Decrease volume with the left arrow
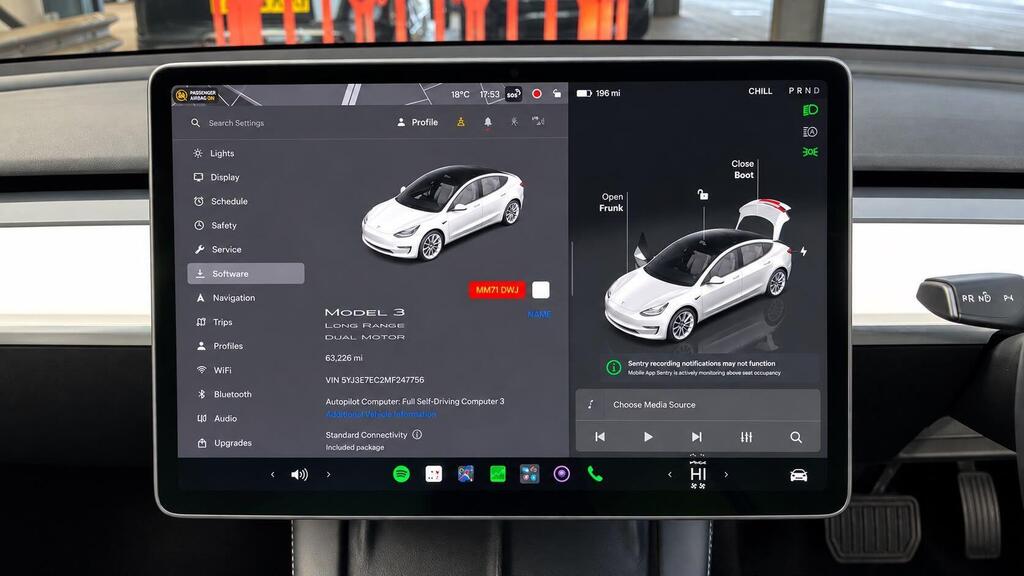1024x576 pixels. pos(273,475)
